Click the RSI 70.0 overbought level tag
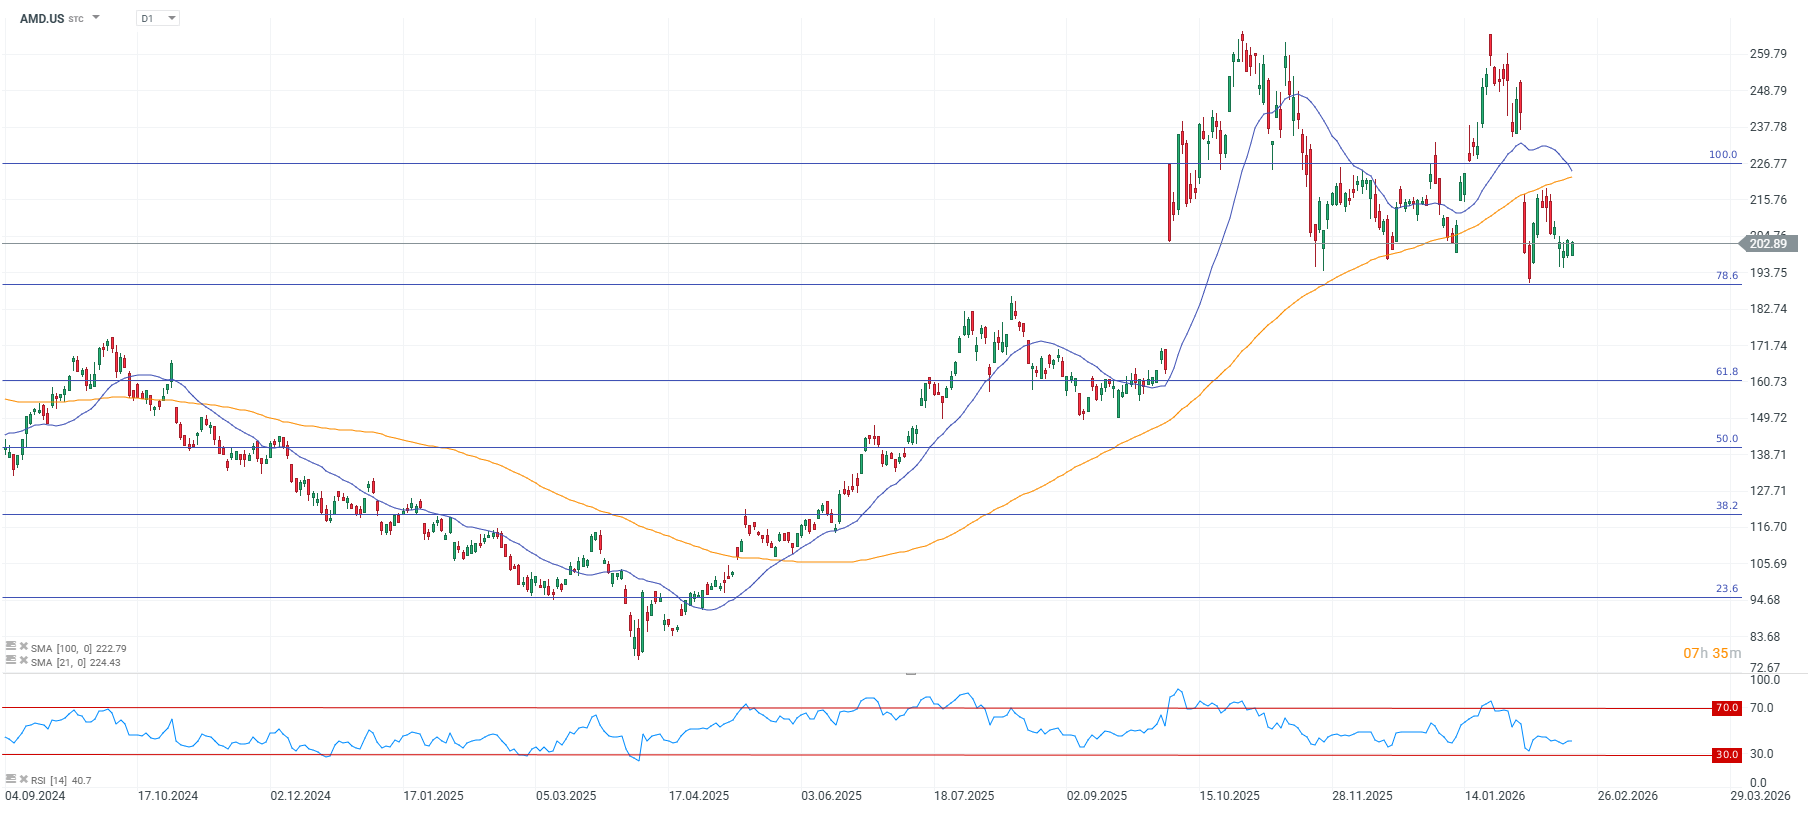This screenshot has width=1810, height=813. [x=1728, y=708]
